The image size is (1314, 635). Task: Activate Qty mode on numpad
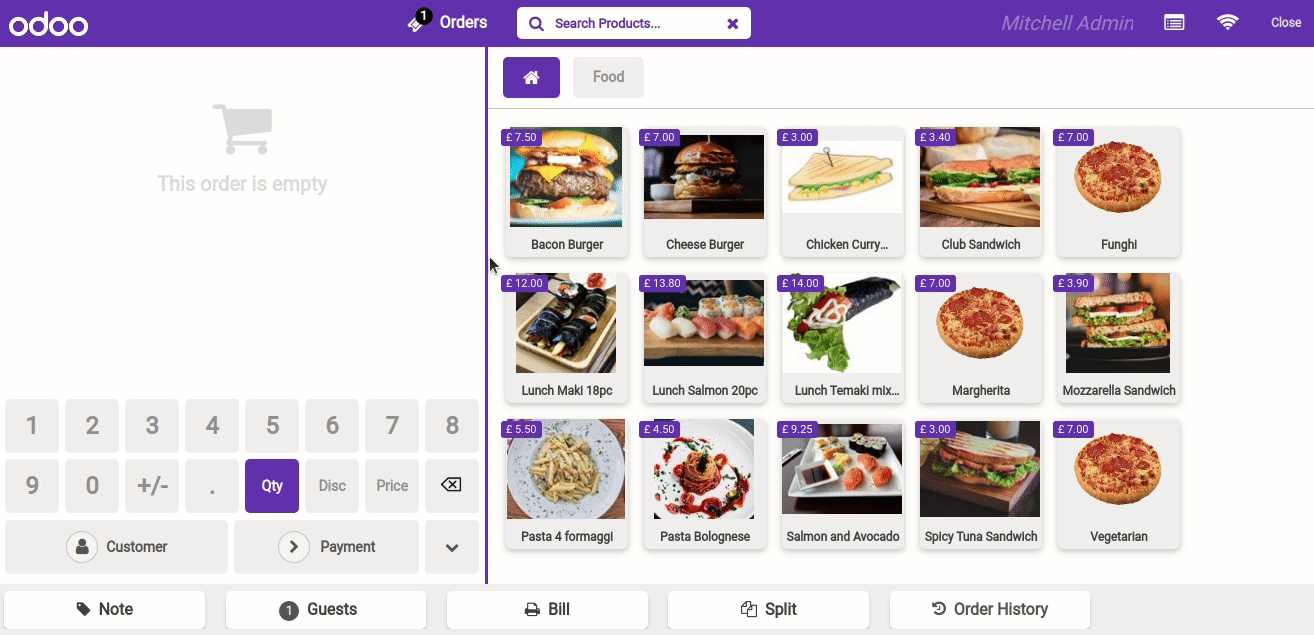[272, 486]
